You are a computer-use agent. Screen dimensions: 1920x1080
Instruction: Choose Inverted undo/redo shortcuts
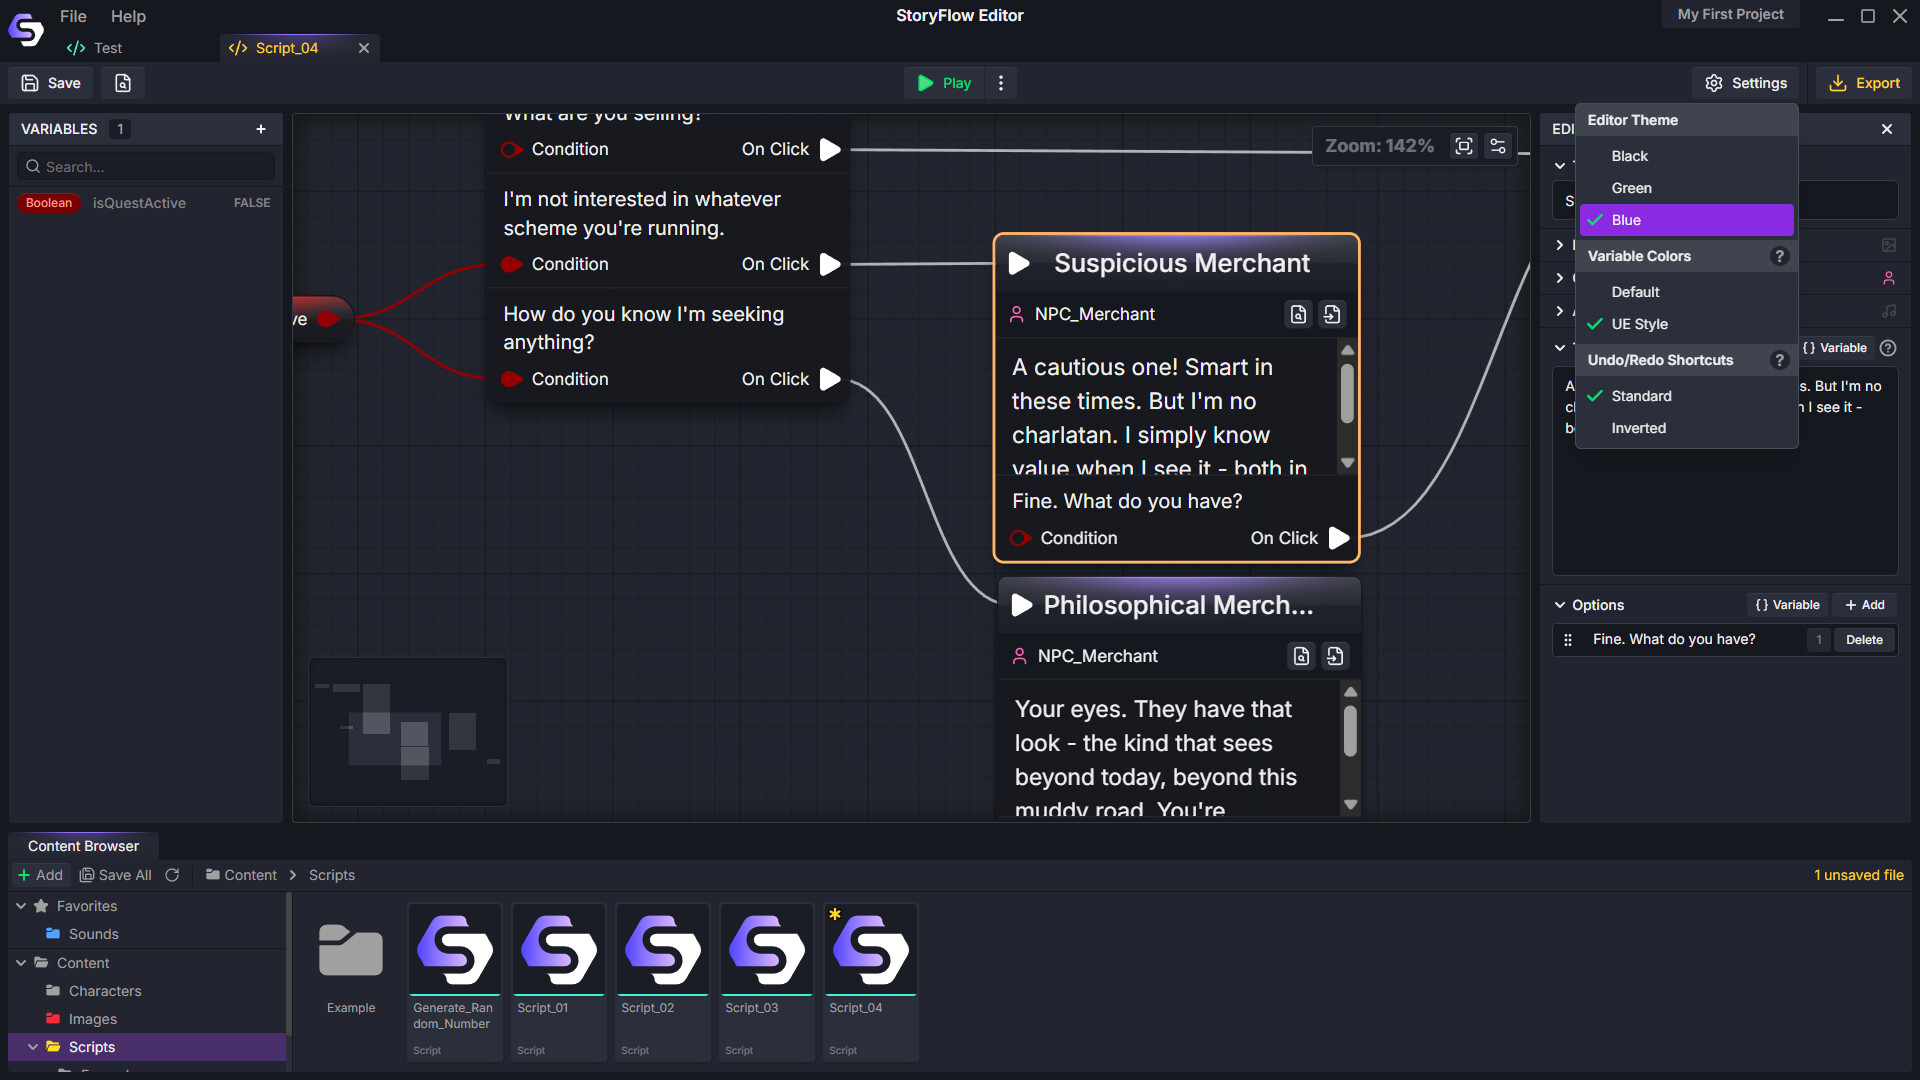(1639, 428)
